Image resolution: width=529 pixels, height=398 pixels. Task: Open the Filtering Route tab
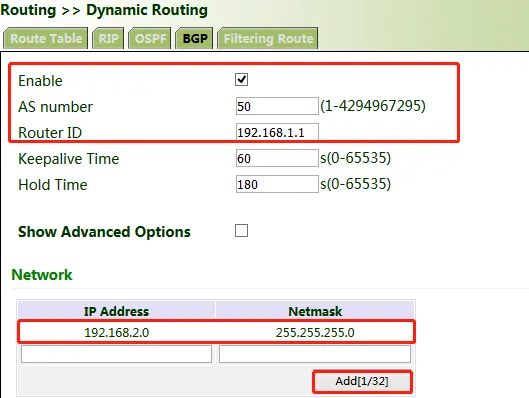pyautogui.click(x=268, y=38)
